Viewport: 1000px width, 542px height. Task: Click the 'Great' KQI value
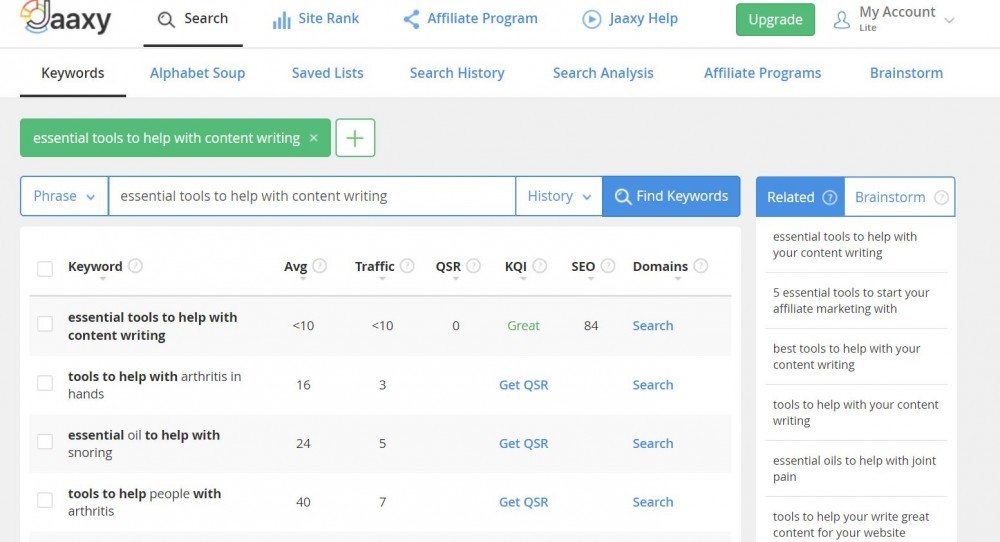523,325
